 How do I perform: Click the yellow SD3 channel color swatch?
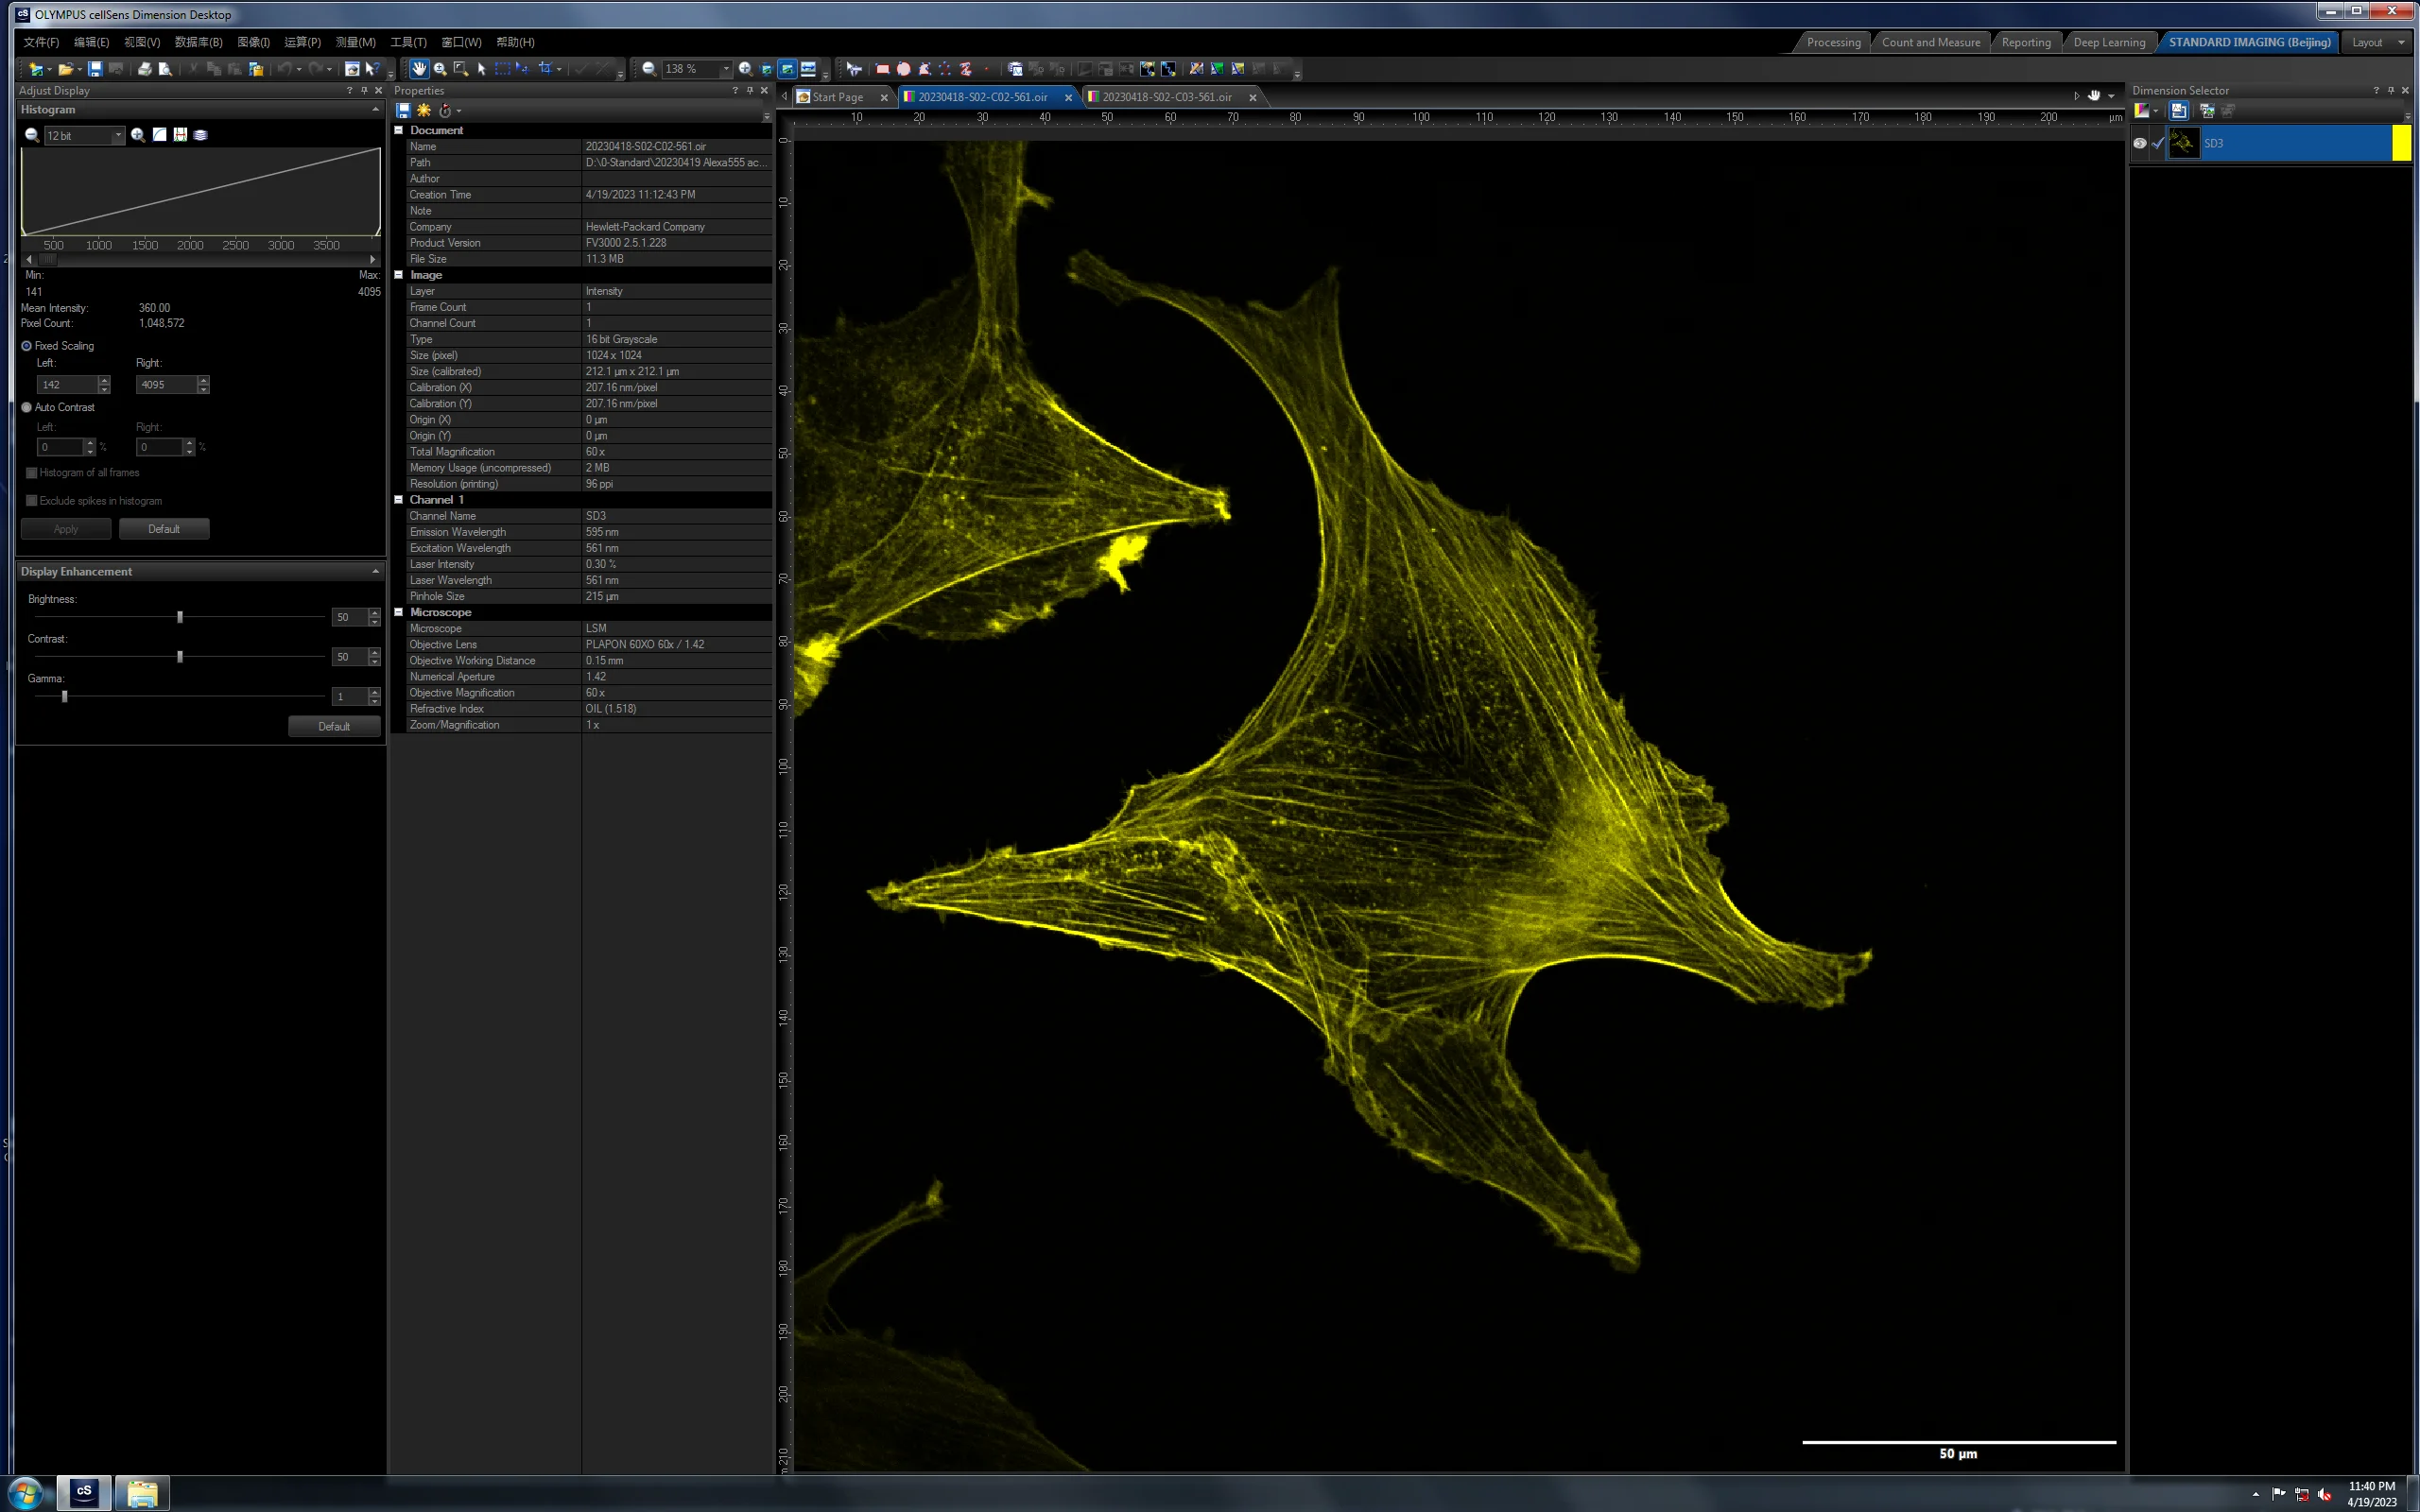click(2401, 143)
